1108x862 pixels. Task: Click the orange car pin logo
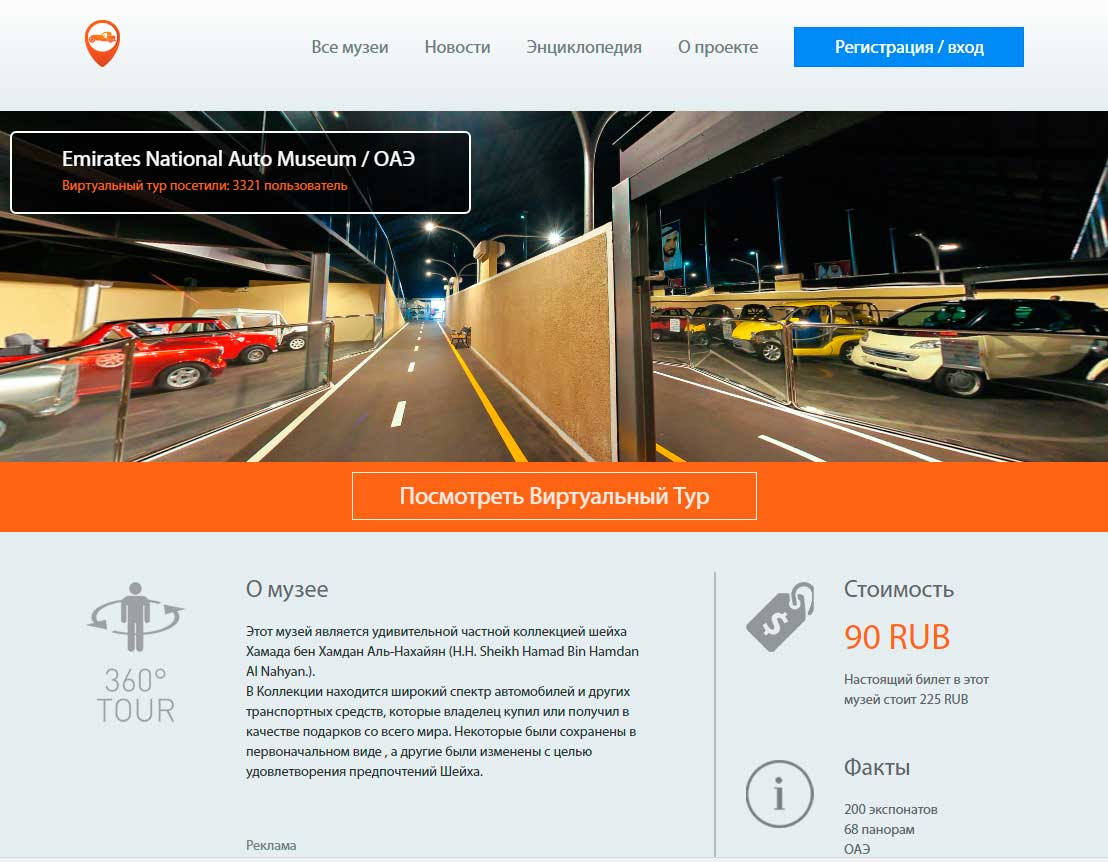coord(102,43)
